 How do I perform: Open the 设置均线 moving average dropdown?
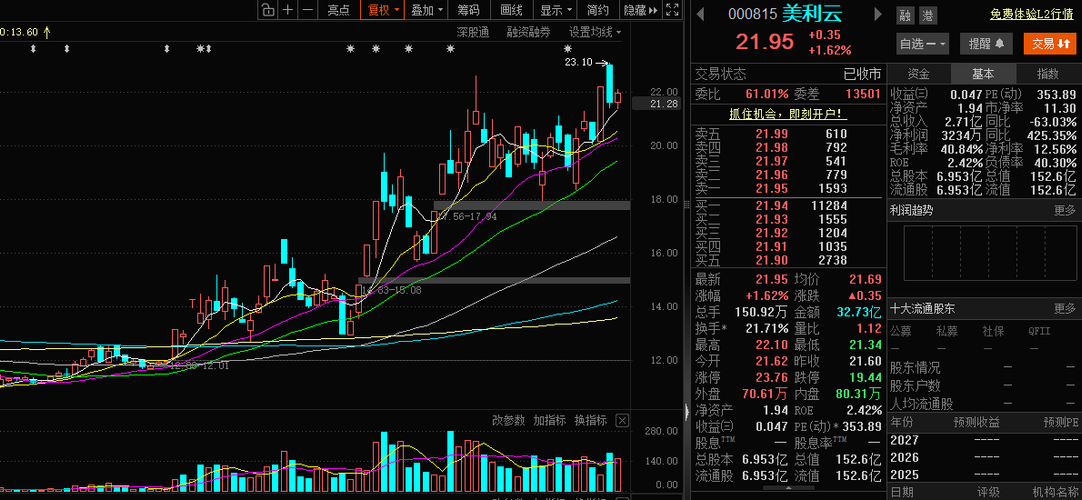pos(595,32)
